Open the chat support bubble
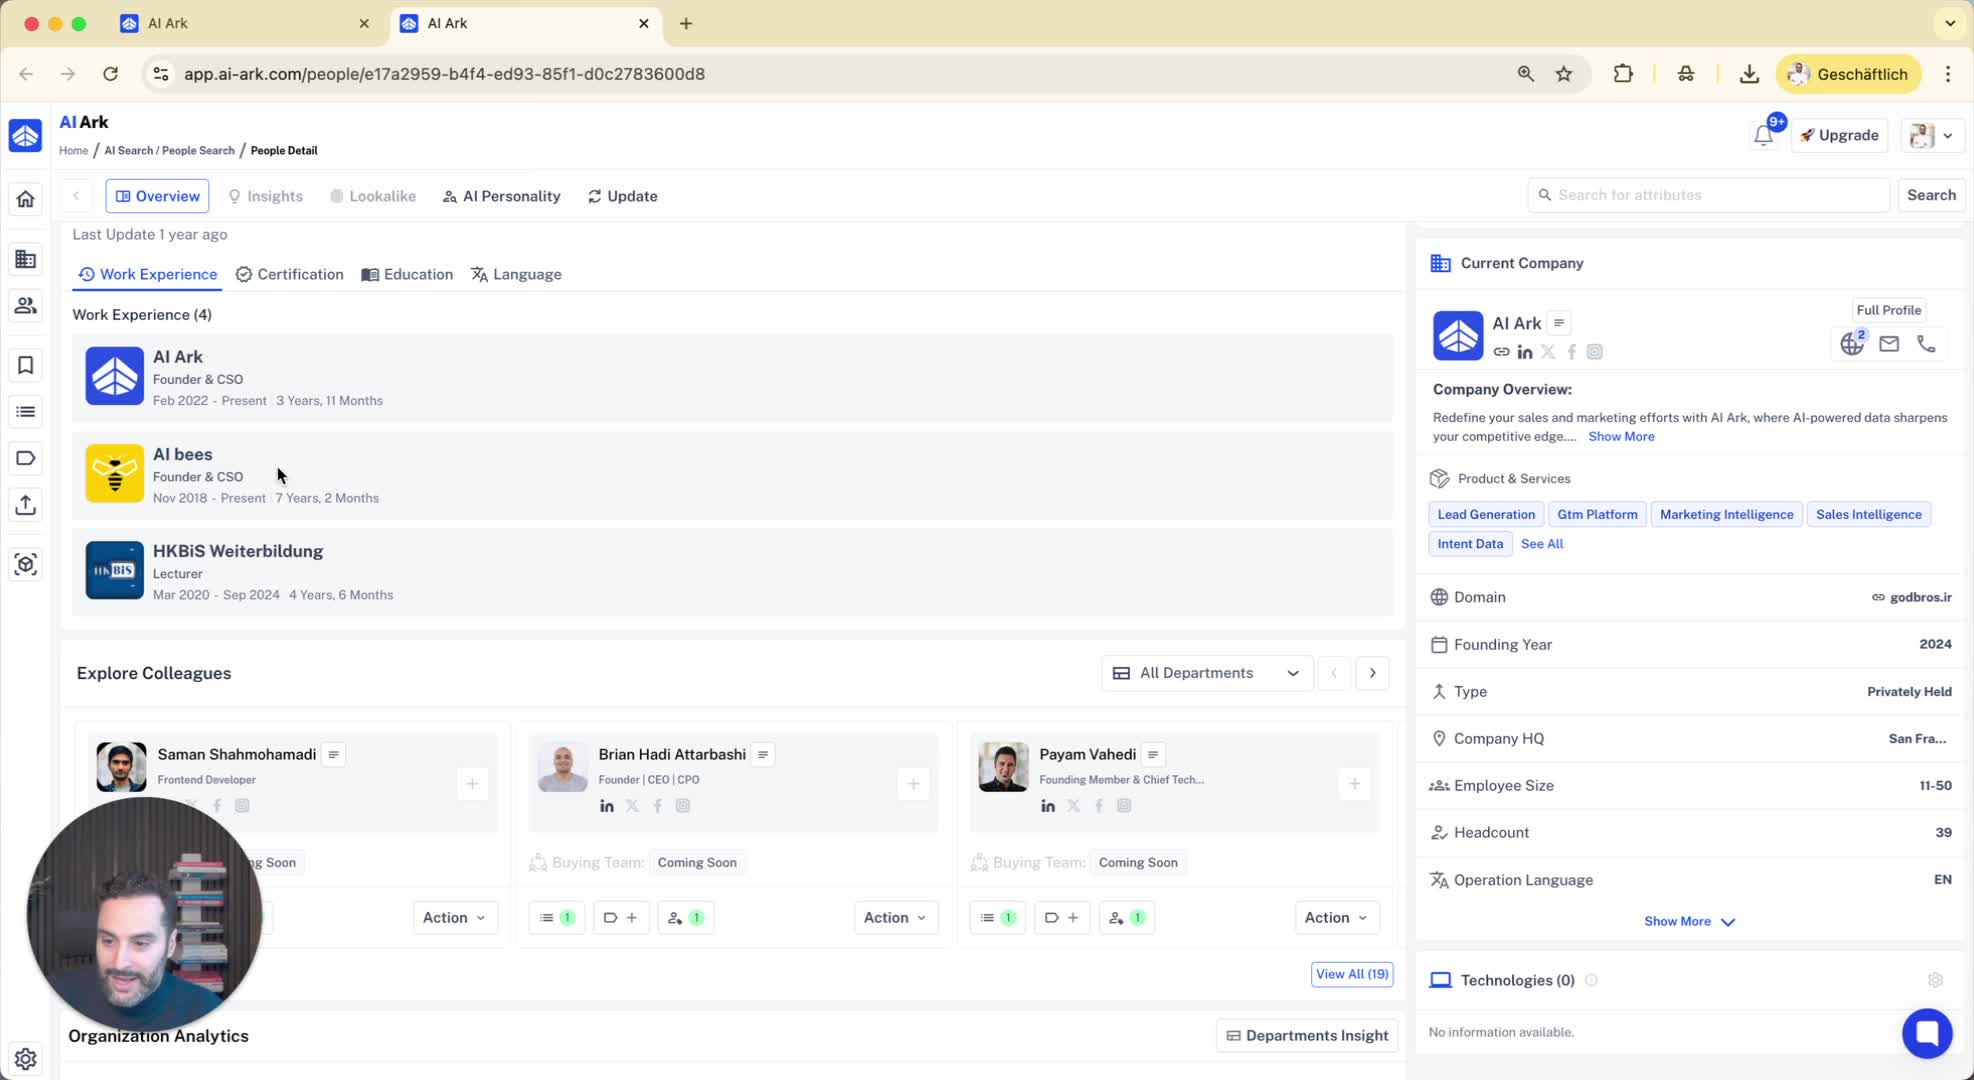 tap(1926, 1033)
